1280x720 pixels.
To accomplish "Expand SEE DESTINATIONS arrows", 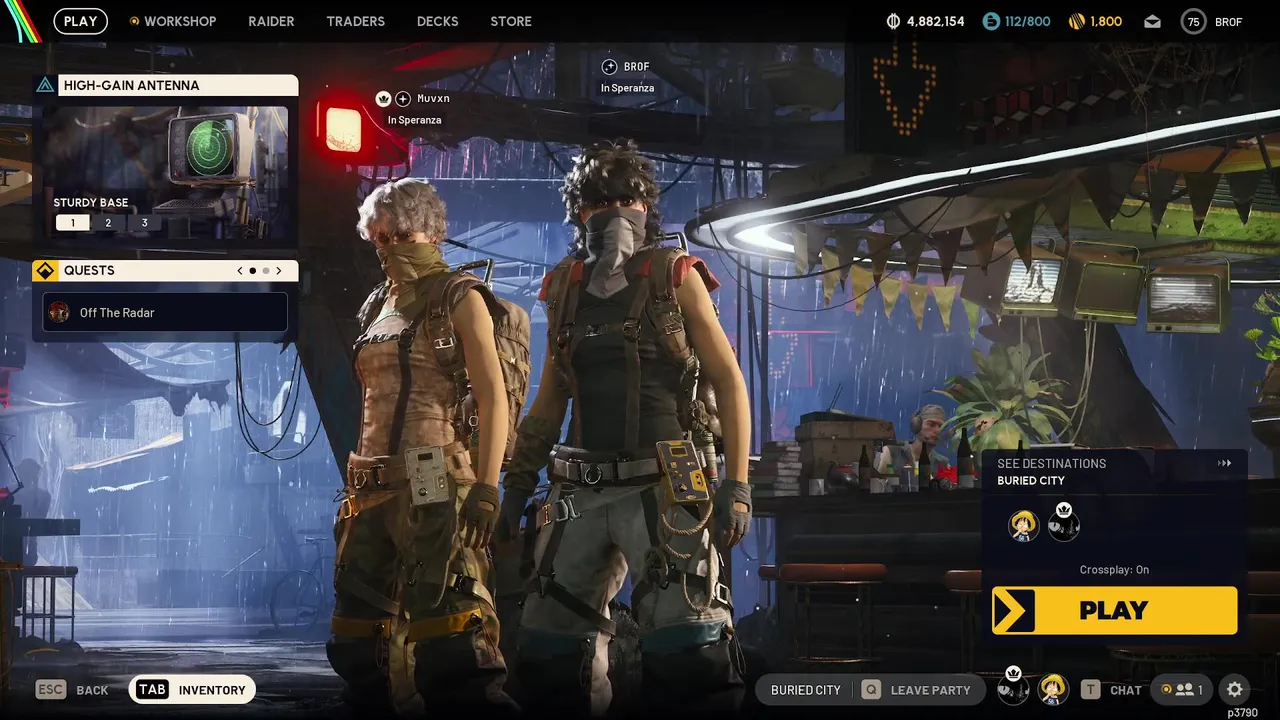I will pyautogui.click(x=1224, y=463).
